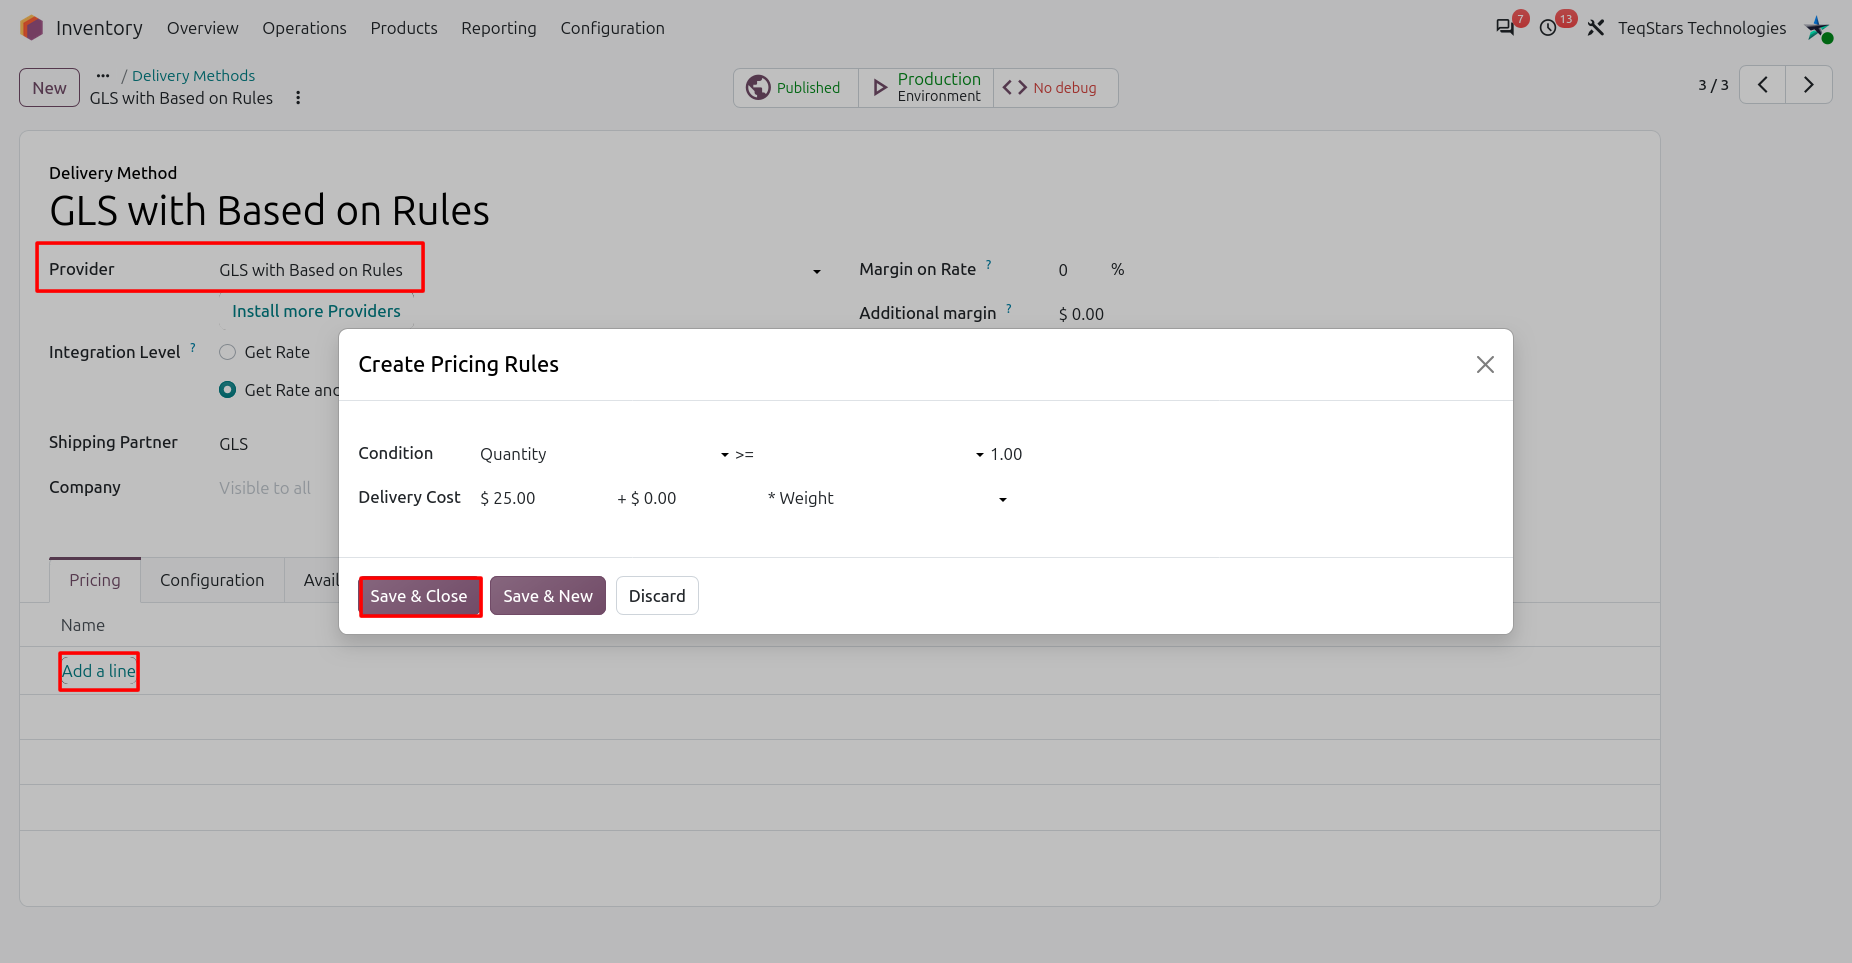Open the Inventory app logo menu

[x=32, y=28]
